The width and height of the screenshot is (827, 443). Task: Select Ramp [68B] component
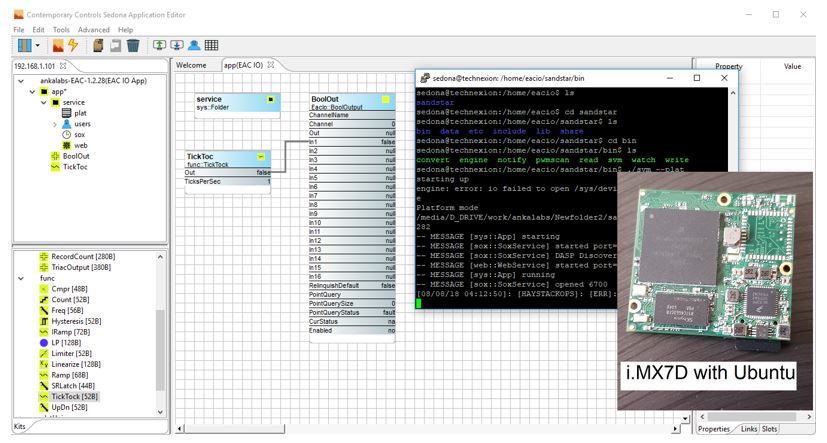pyautogui.click(x=70, y=375)
